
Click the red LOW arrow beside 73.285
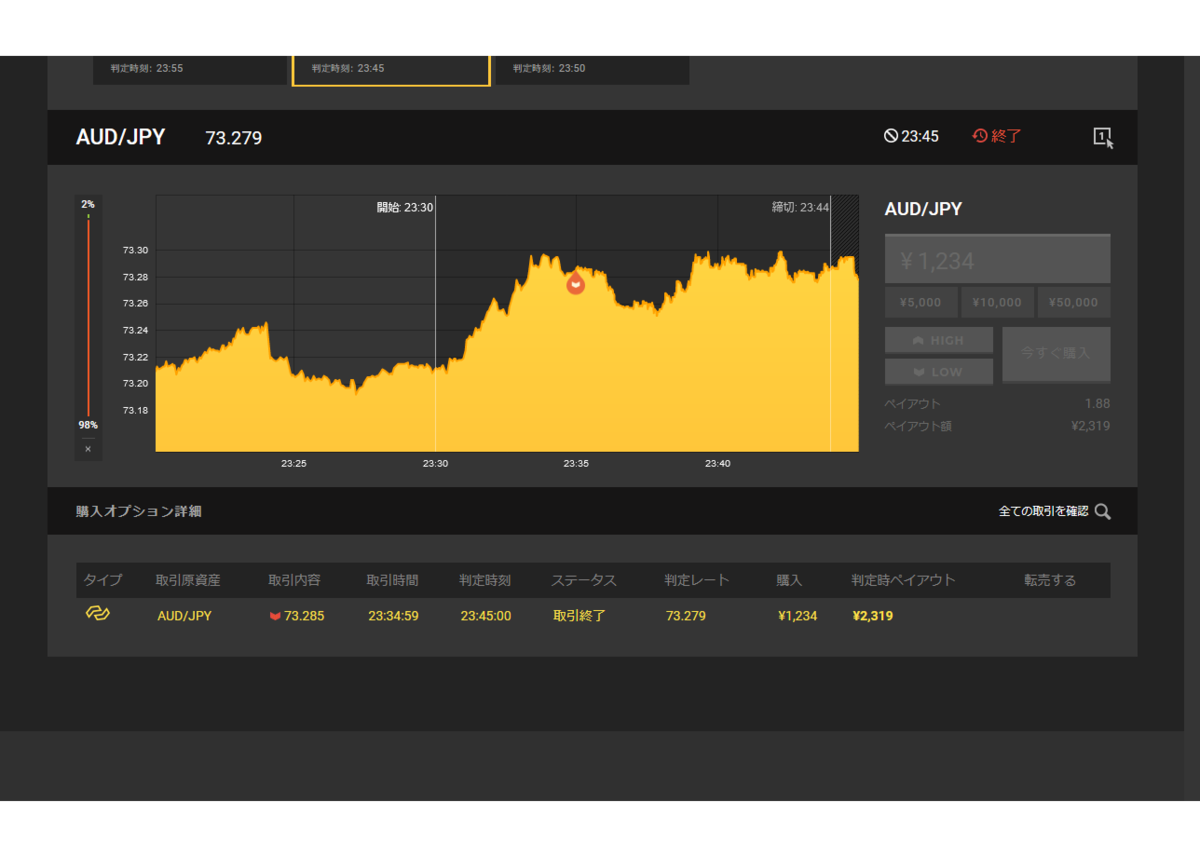(x=274, y=616)
